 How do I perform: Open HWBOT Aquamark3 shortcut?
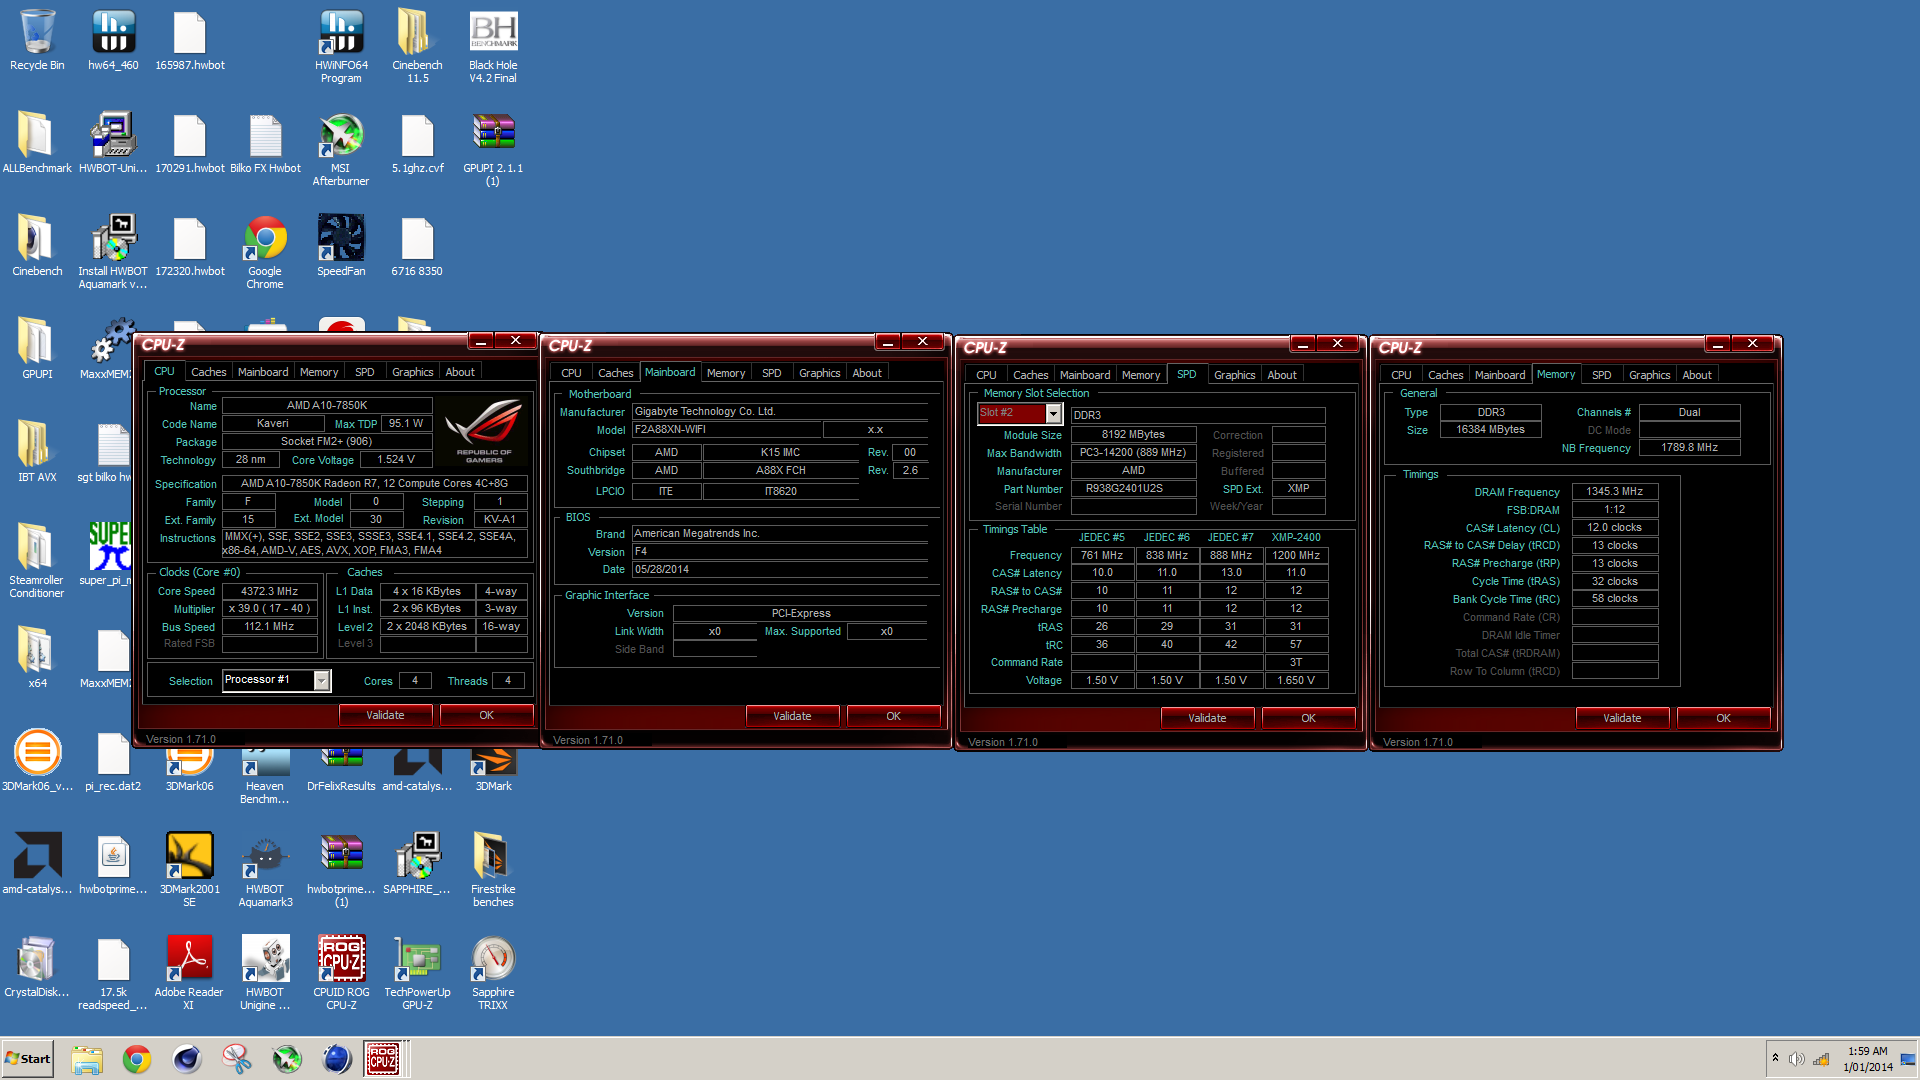click(265, 870)
